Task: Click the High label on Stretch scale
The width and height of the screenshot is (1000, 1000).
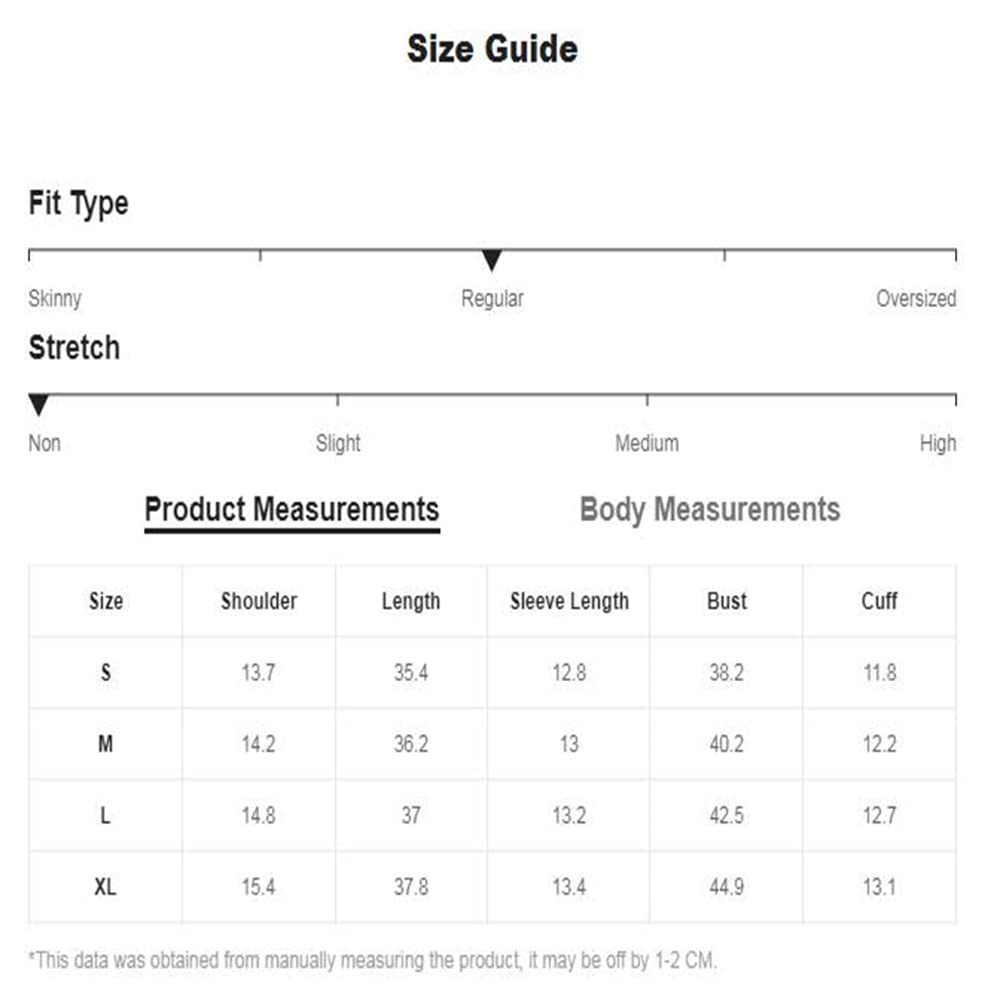Action: pos(938,443)
